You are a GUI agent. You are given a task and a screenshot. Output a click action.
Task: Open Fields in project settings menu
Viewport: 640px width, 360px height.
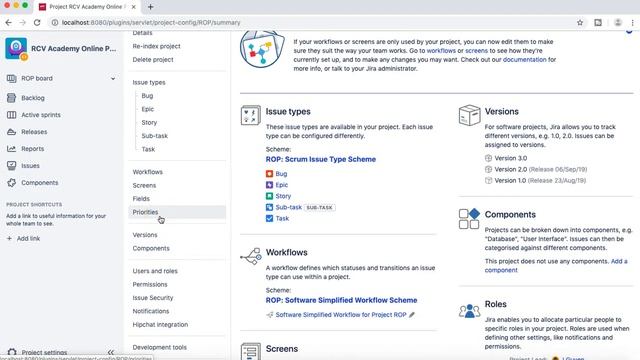coord(141,199)
